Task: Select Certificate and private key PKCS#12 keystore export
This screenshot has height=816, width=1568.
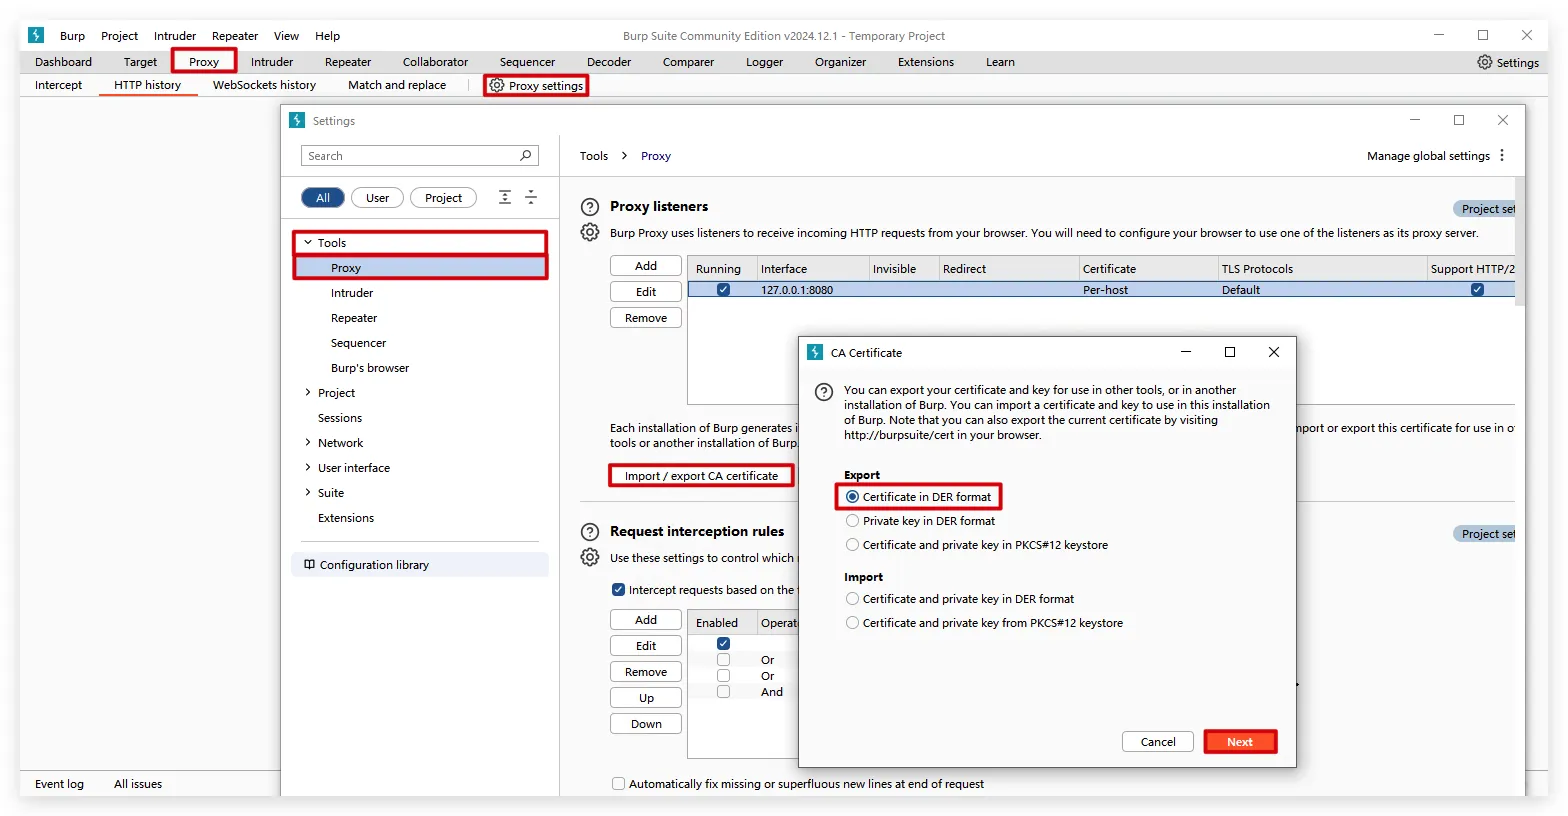Action: click(x=853, y=545)
